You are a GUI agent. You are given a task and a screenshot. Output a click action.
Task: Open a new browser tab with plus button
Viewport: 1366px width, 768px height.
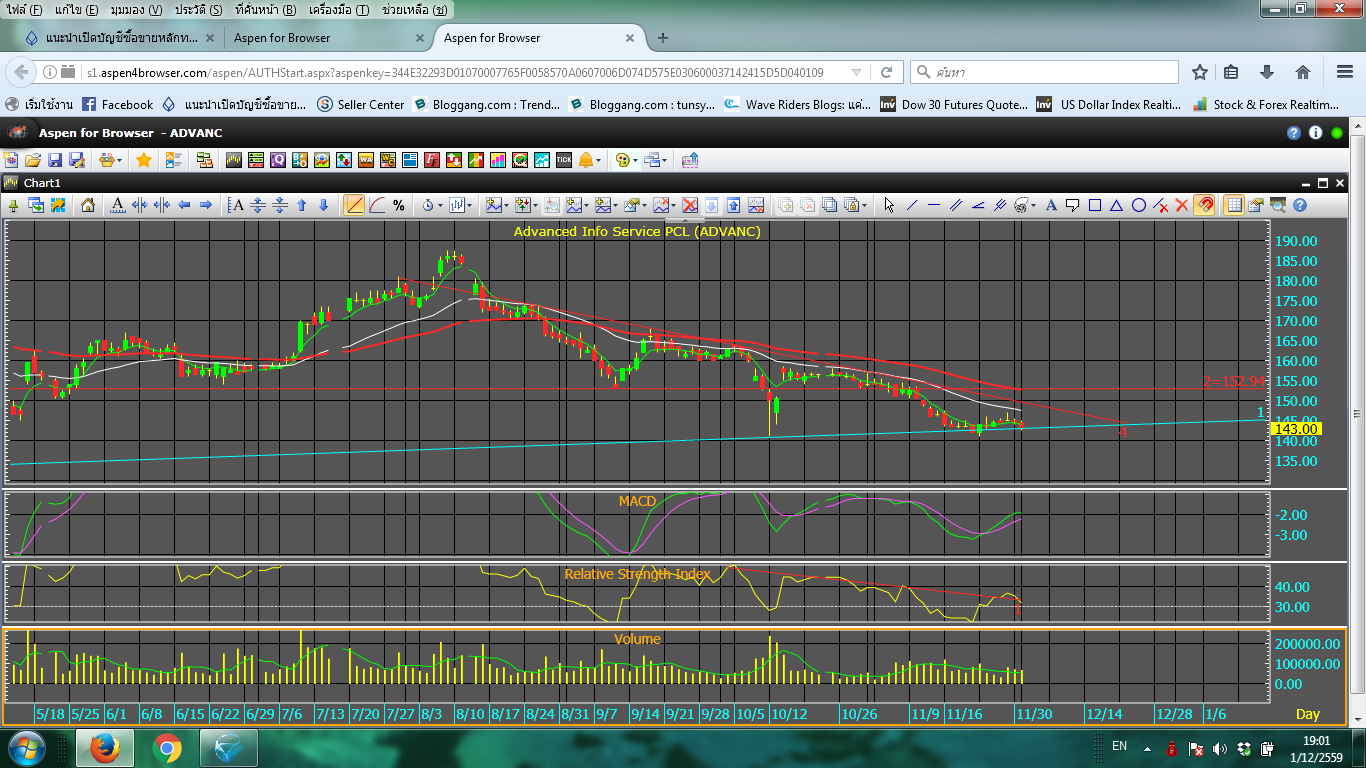[x=662, y=38]
